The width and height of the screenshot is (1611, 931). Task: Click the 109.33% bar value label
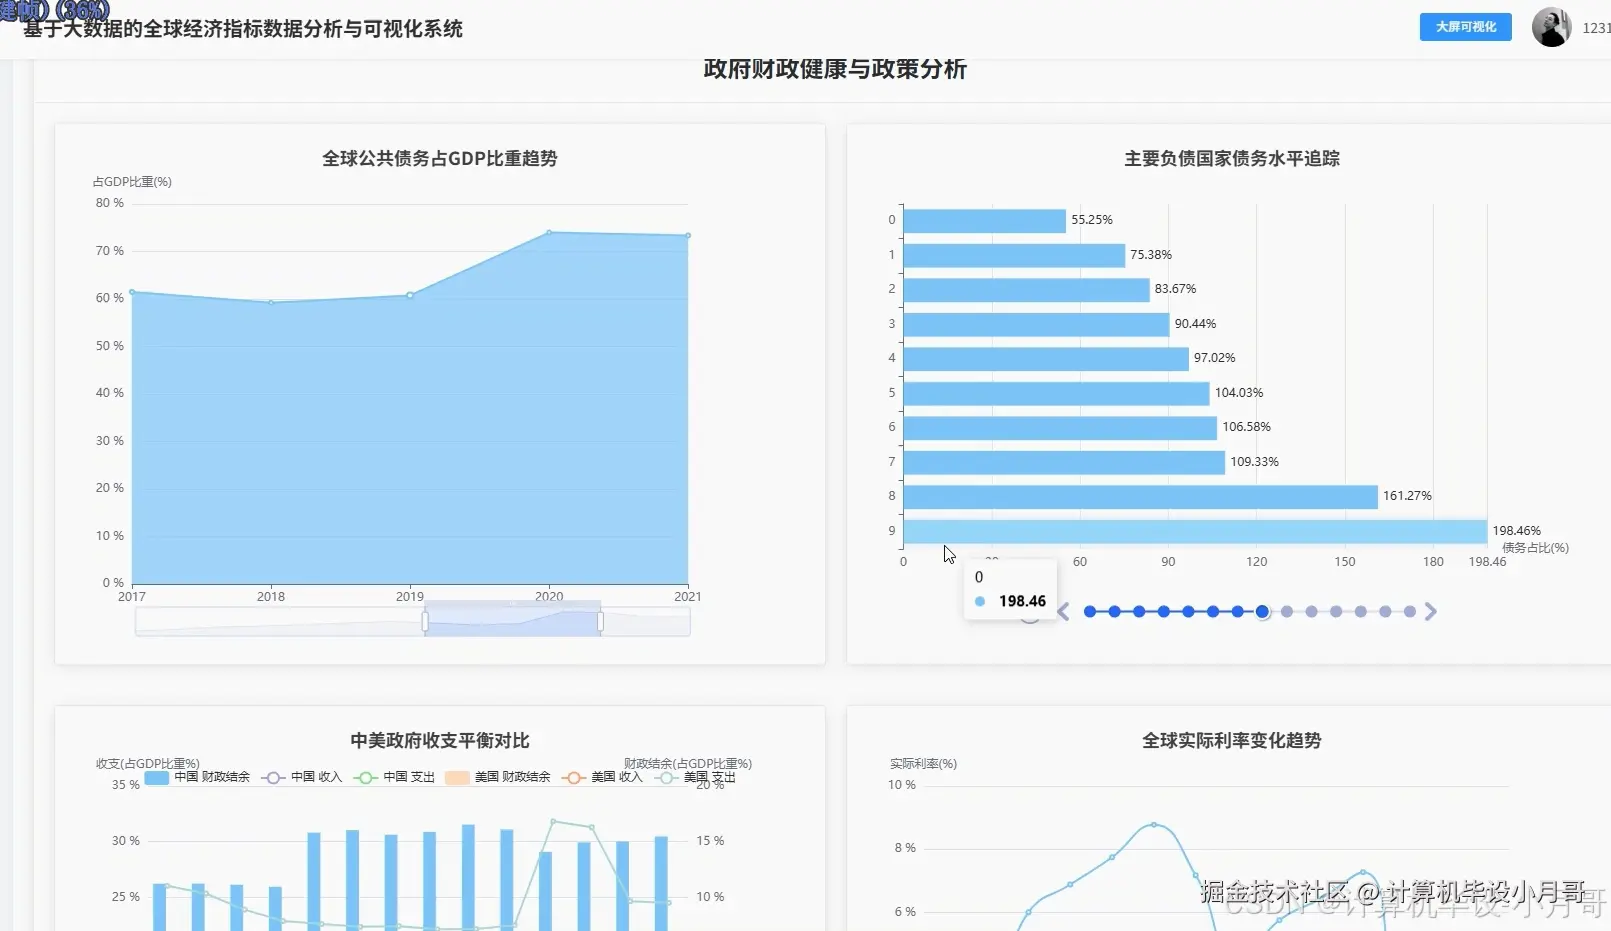(x=1255, y=462)
